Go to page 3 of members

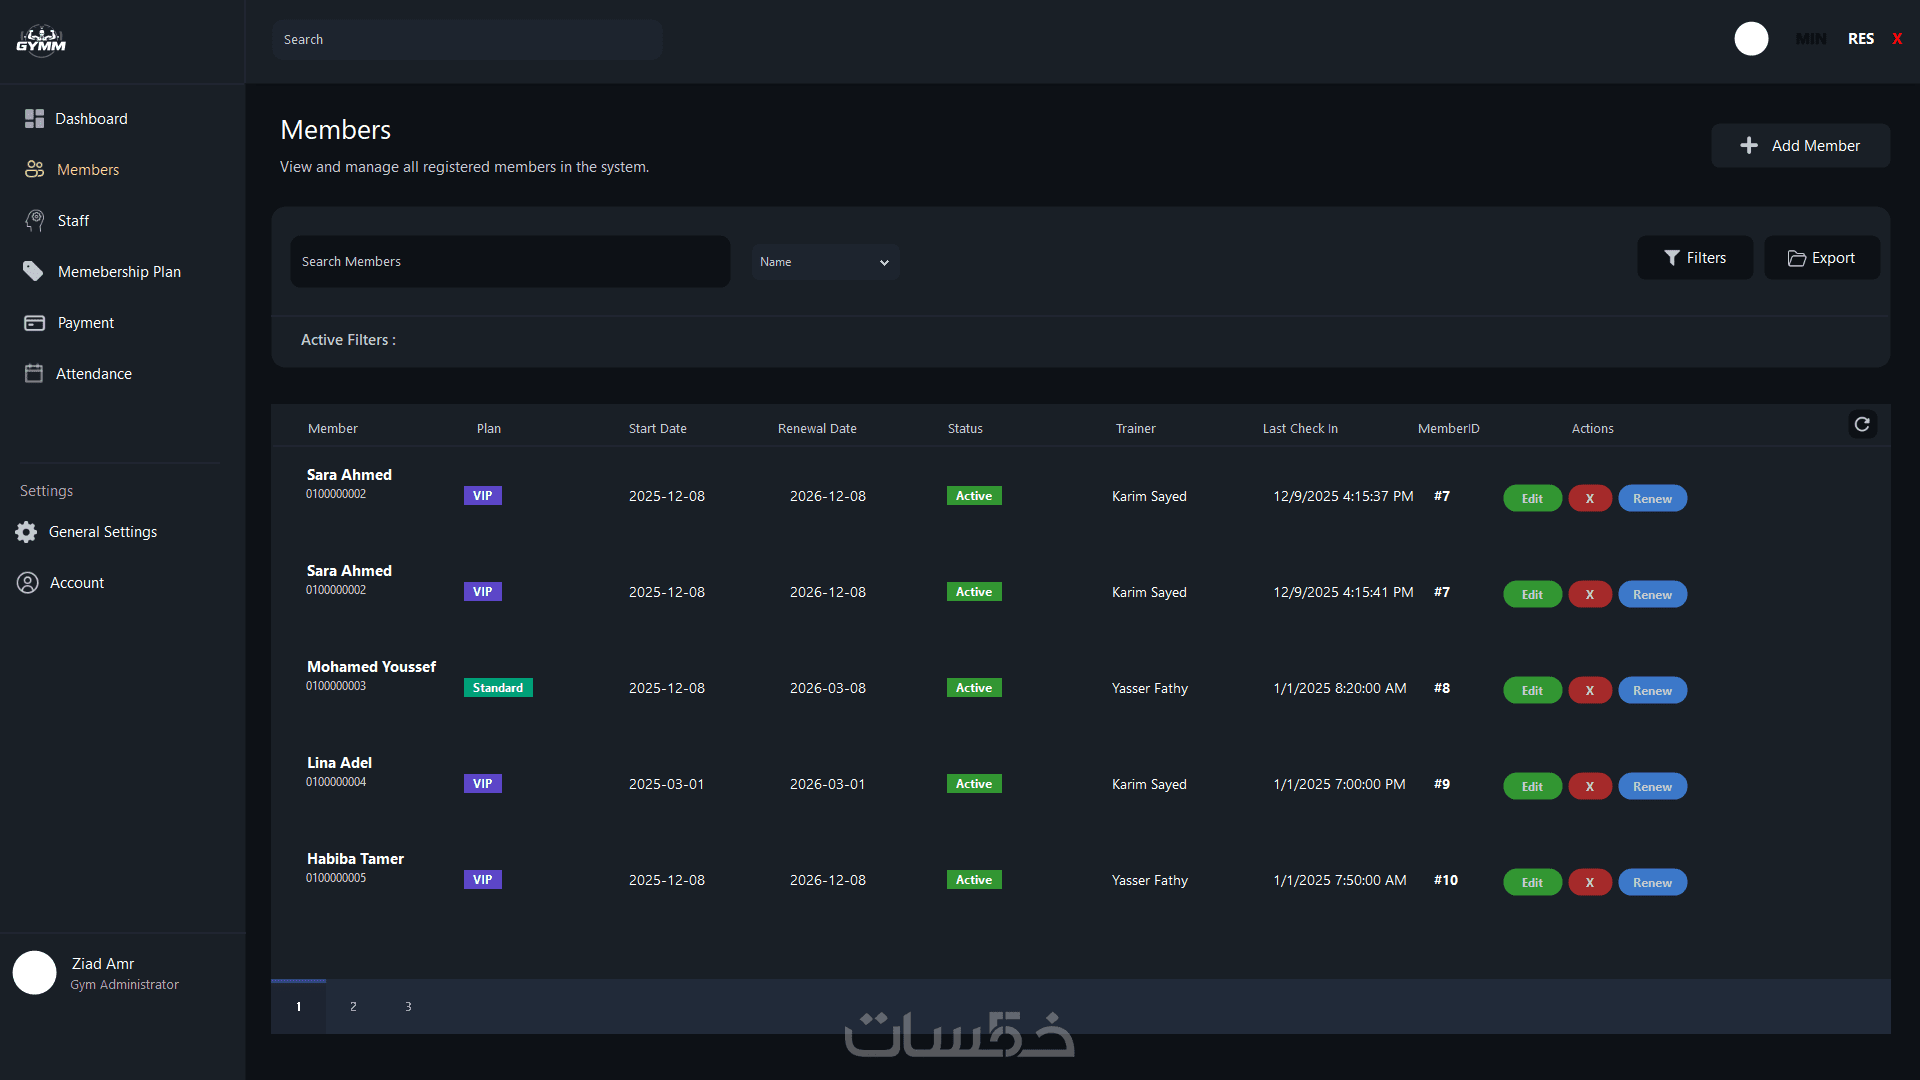coord(408,1007)
